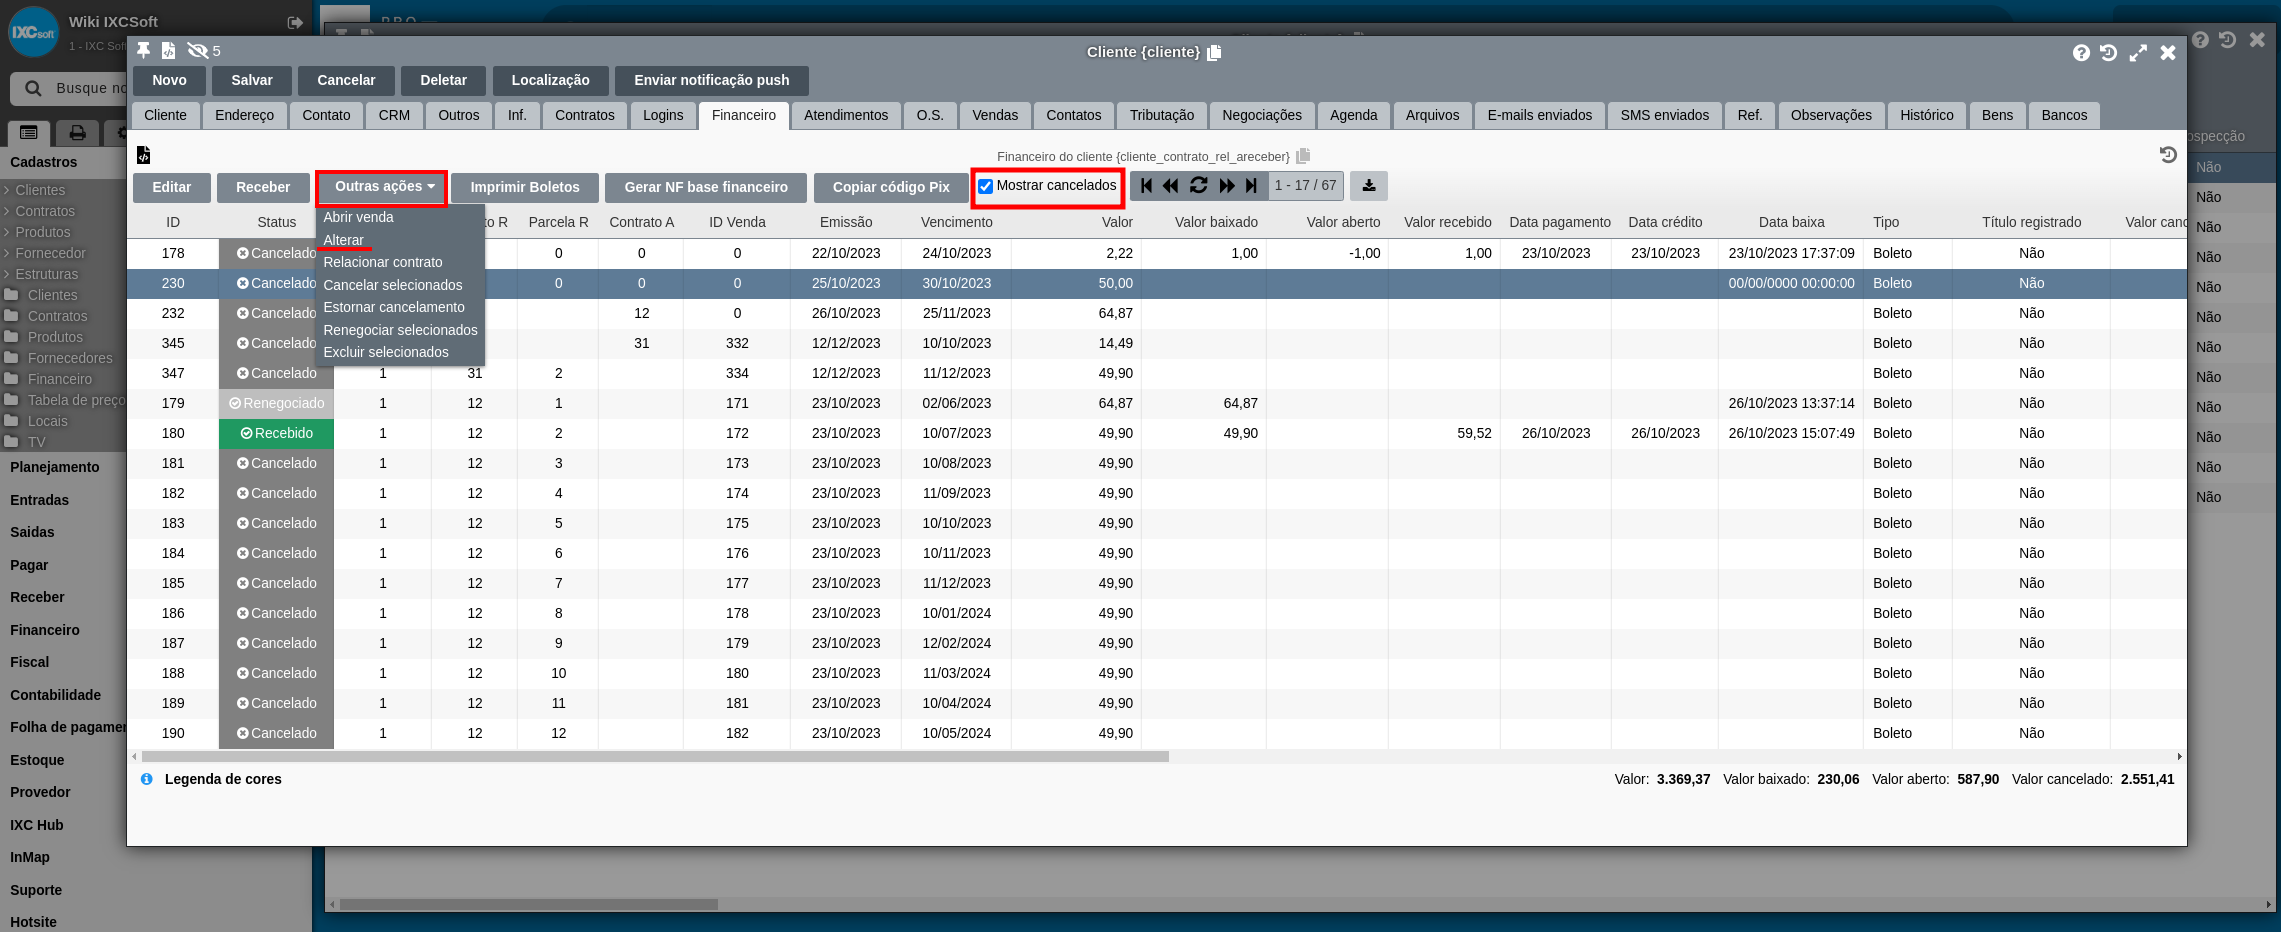Open the help question mark icon
The width and height of the screenshot is (2281, 932).
(2081, 53)
